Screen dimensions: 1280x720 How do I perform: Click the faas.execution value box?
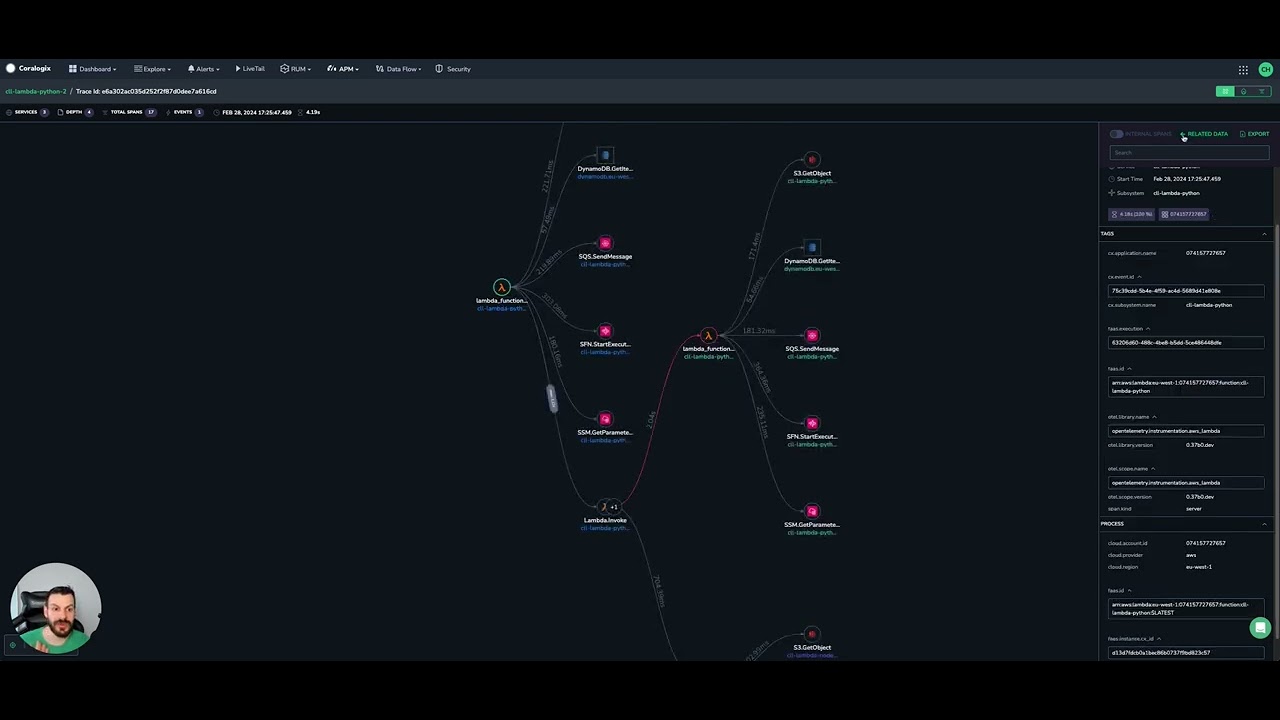click(1186, 343)
